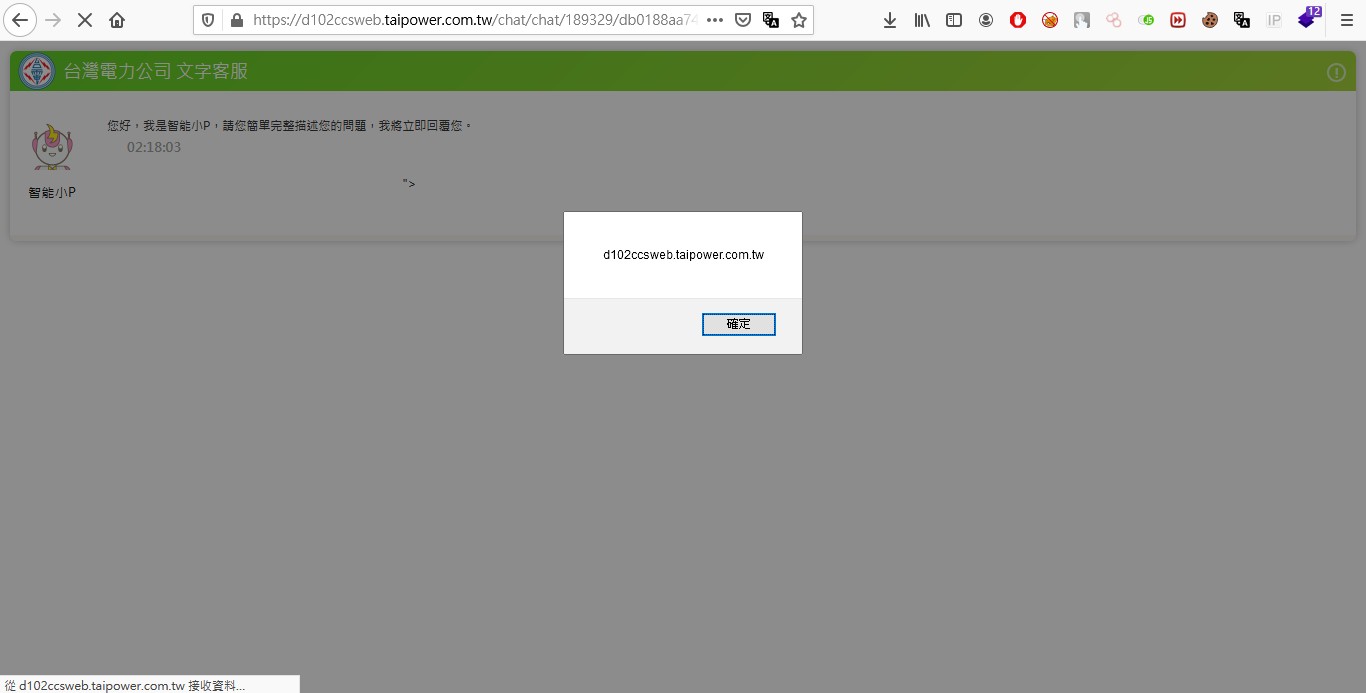Click the browser back arrow button
The width and height of the screenshot is (1366, 693).
(20, 20)
